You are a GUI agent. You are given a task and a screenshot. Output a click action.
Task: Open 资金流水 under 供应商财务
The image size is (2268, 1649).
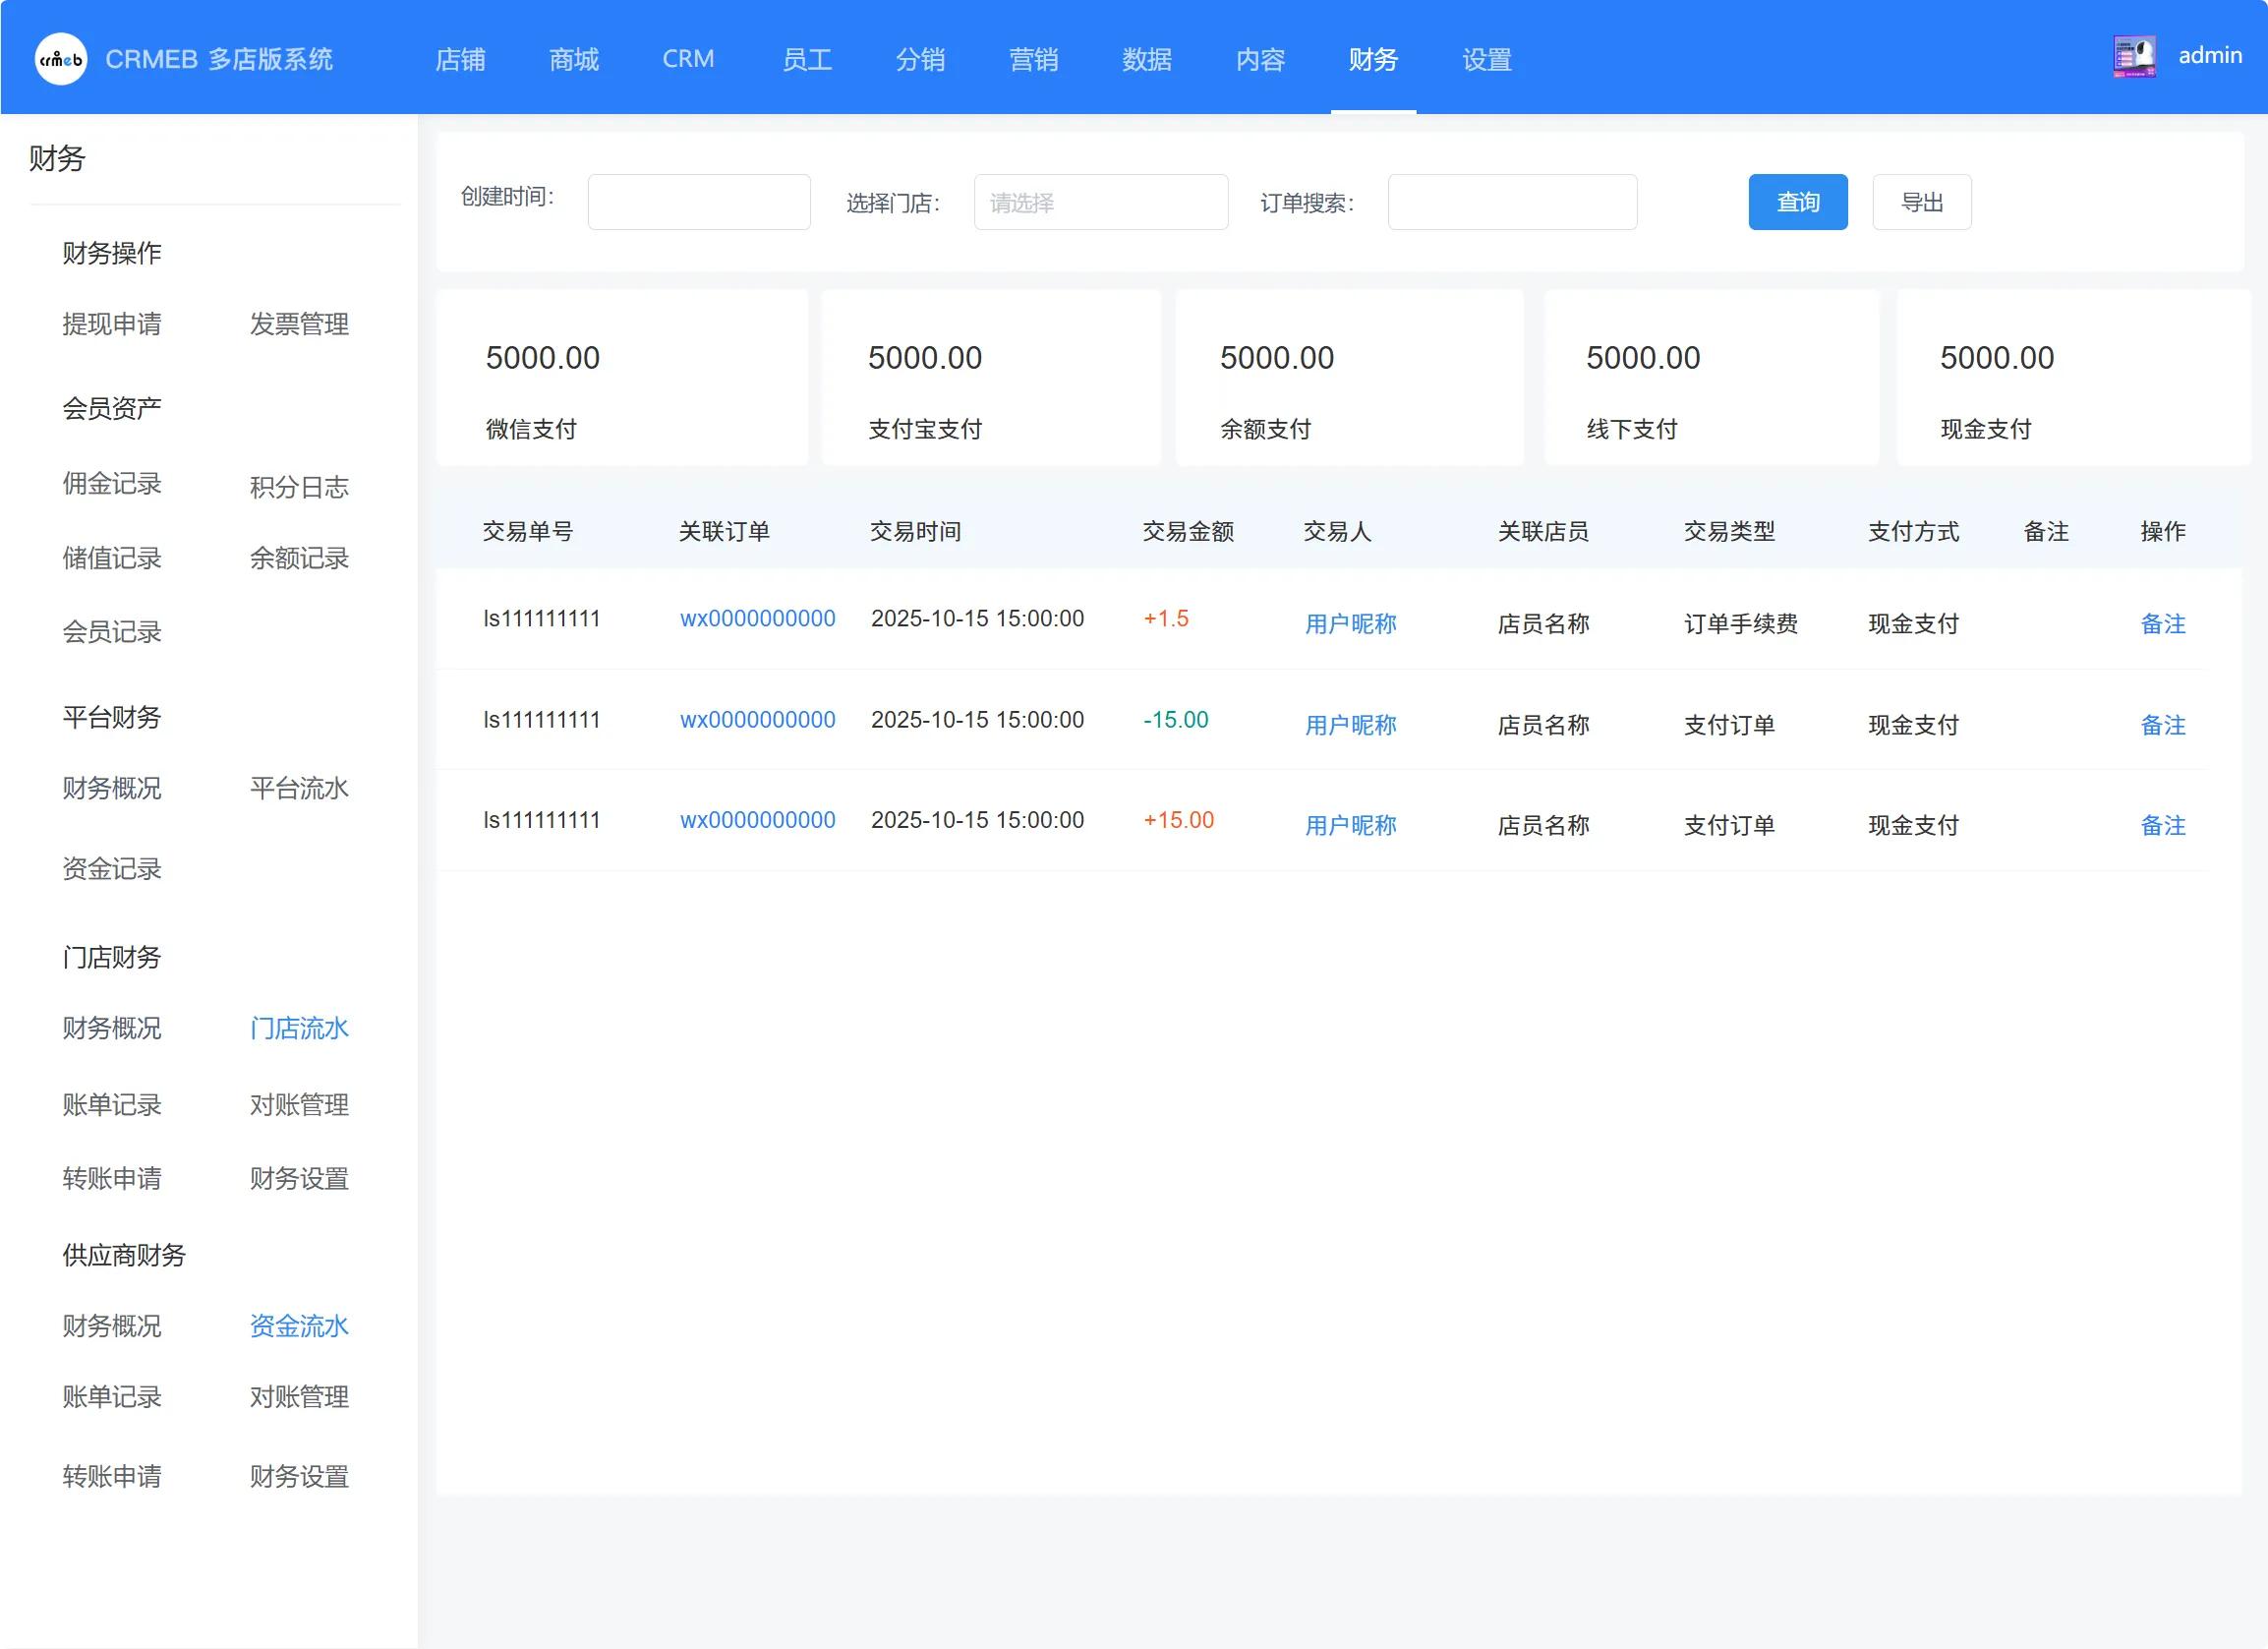299,1326
